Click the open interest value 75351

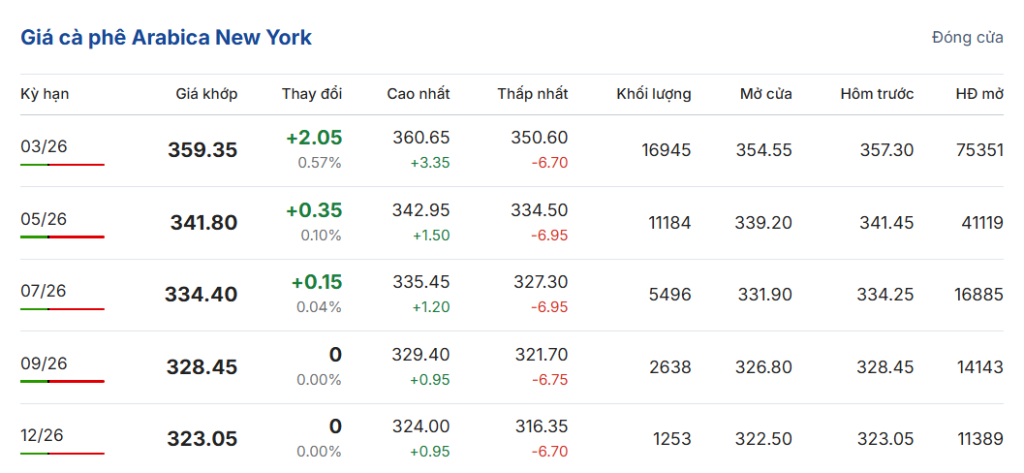[x=979, y=150]
